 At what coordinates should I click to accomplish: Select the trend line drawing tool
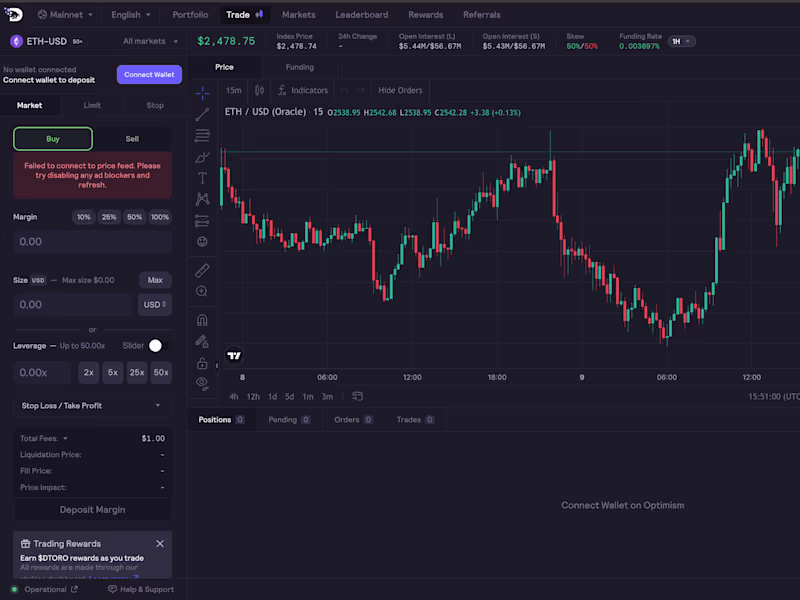click(202, 114)
